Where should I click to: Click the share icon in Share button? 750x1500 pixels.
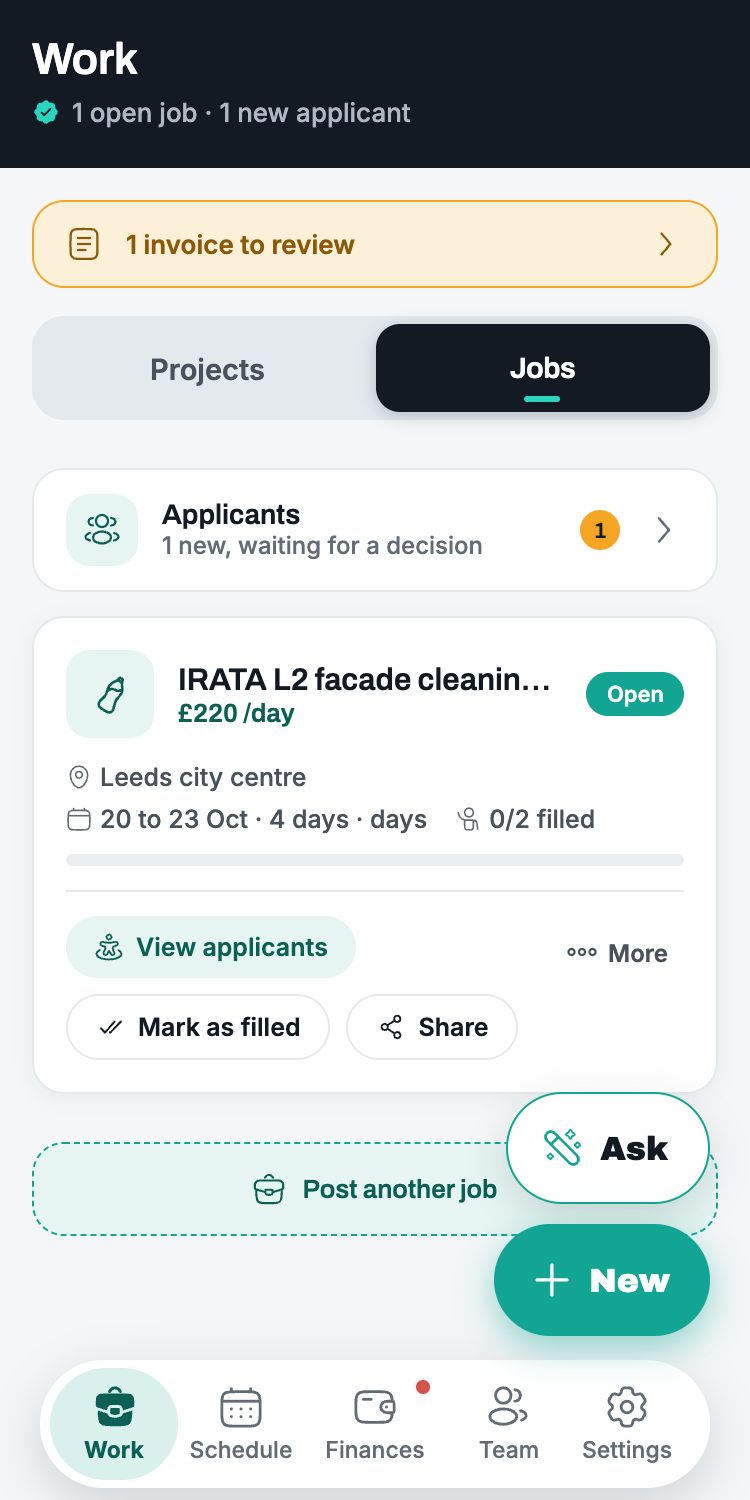coord(391,1027)
